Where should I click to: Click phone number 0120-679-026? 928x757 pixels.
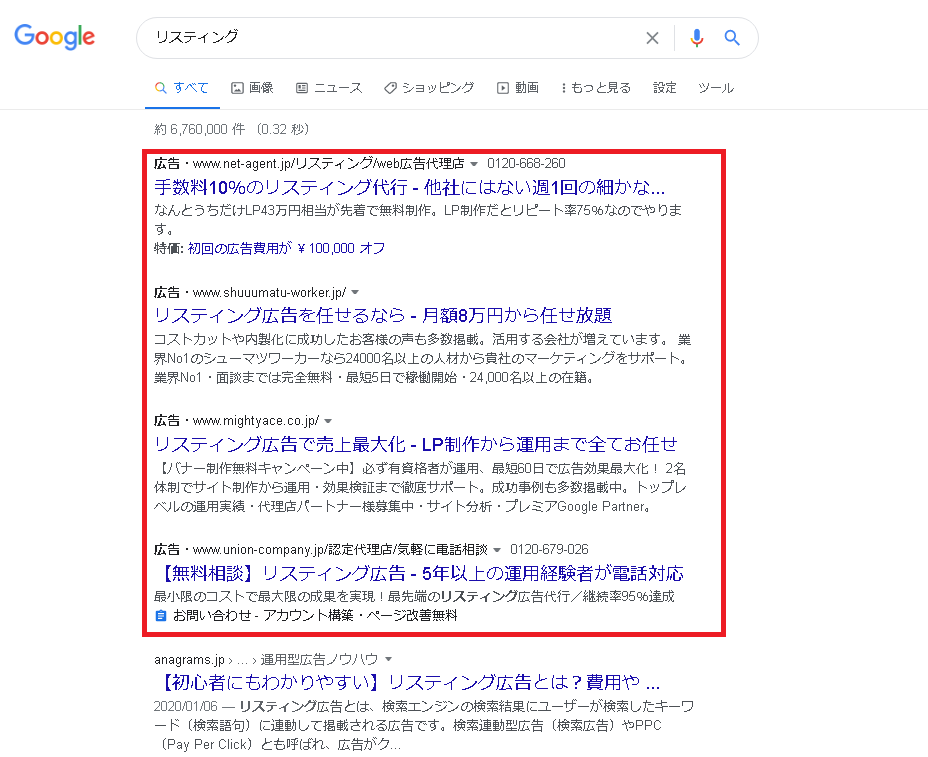pyautogui.click(x=549, y=549)
